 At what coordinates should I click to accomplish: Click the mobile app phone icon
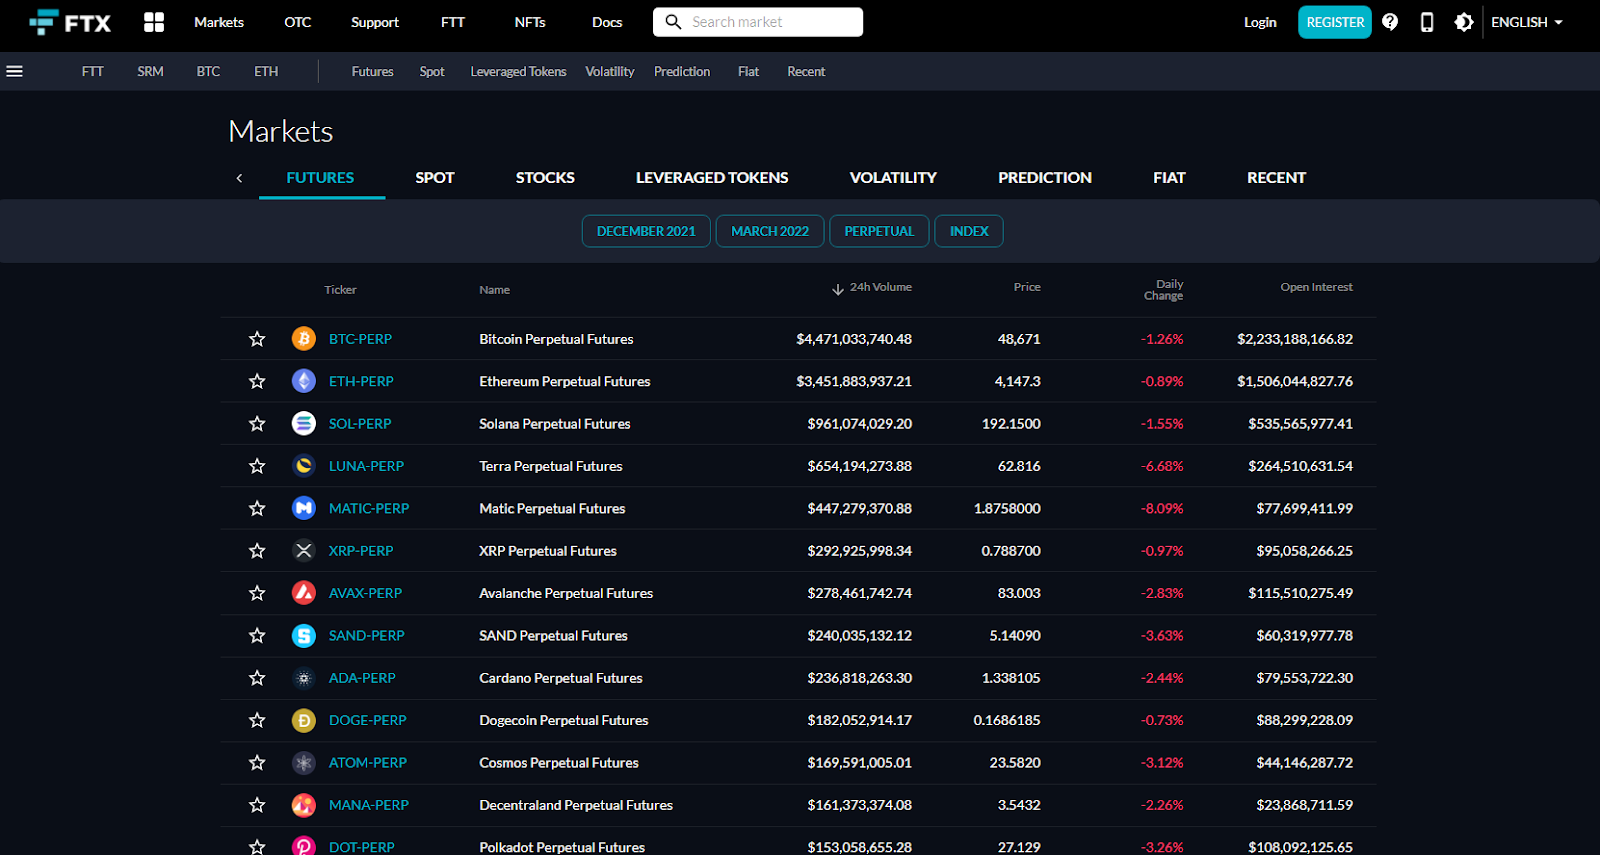pyautogui.click(x=1427, y=22)
